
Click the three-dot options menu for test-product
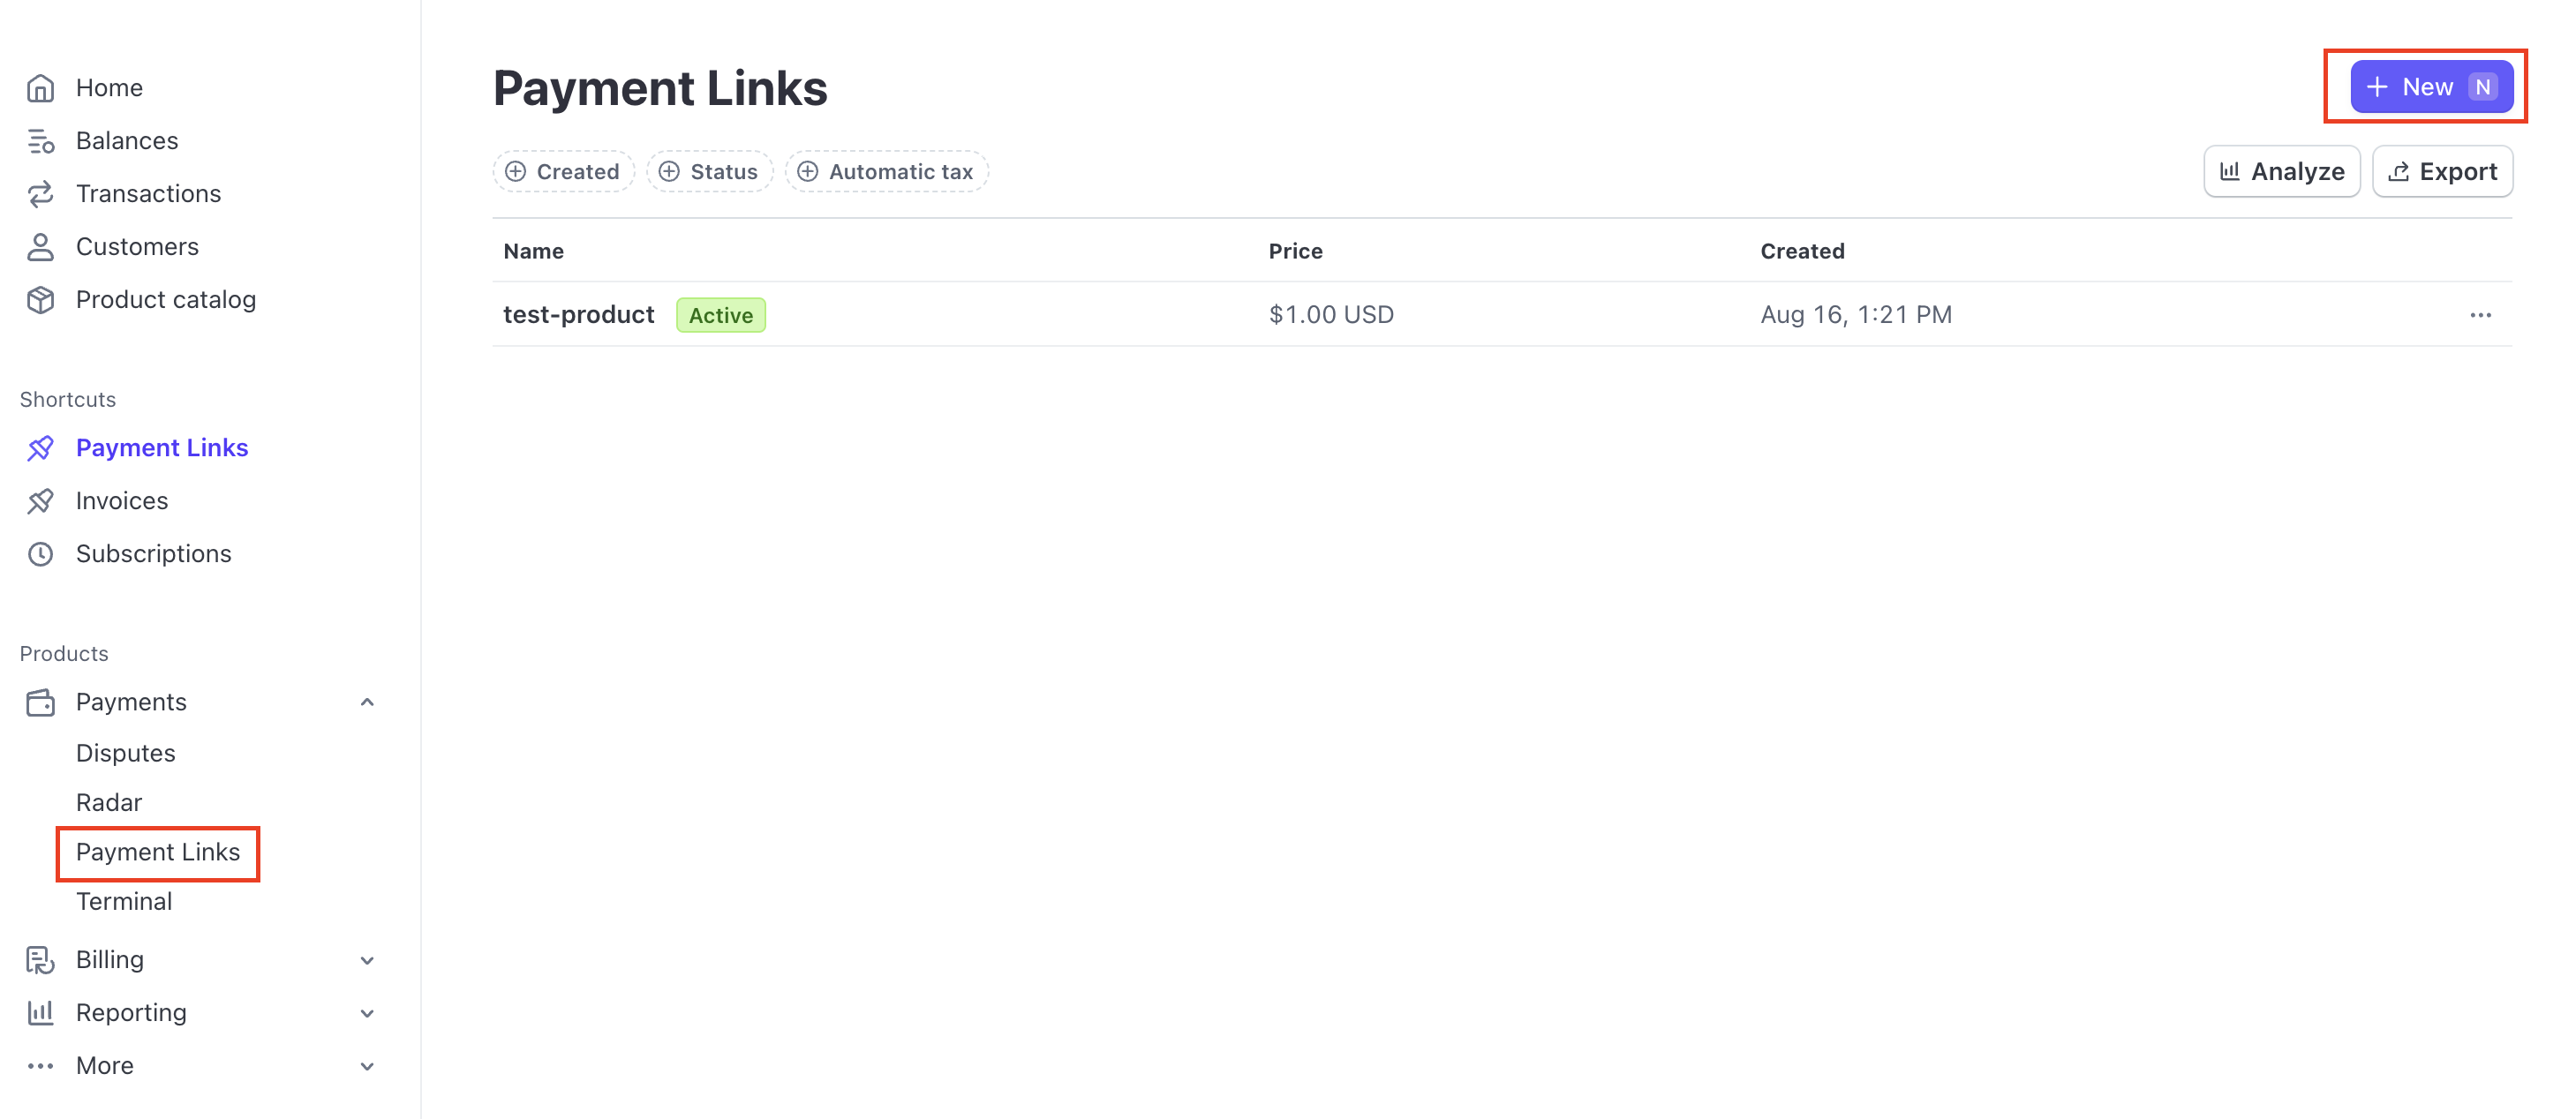click(x=2481, y=314)
